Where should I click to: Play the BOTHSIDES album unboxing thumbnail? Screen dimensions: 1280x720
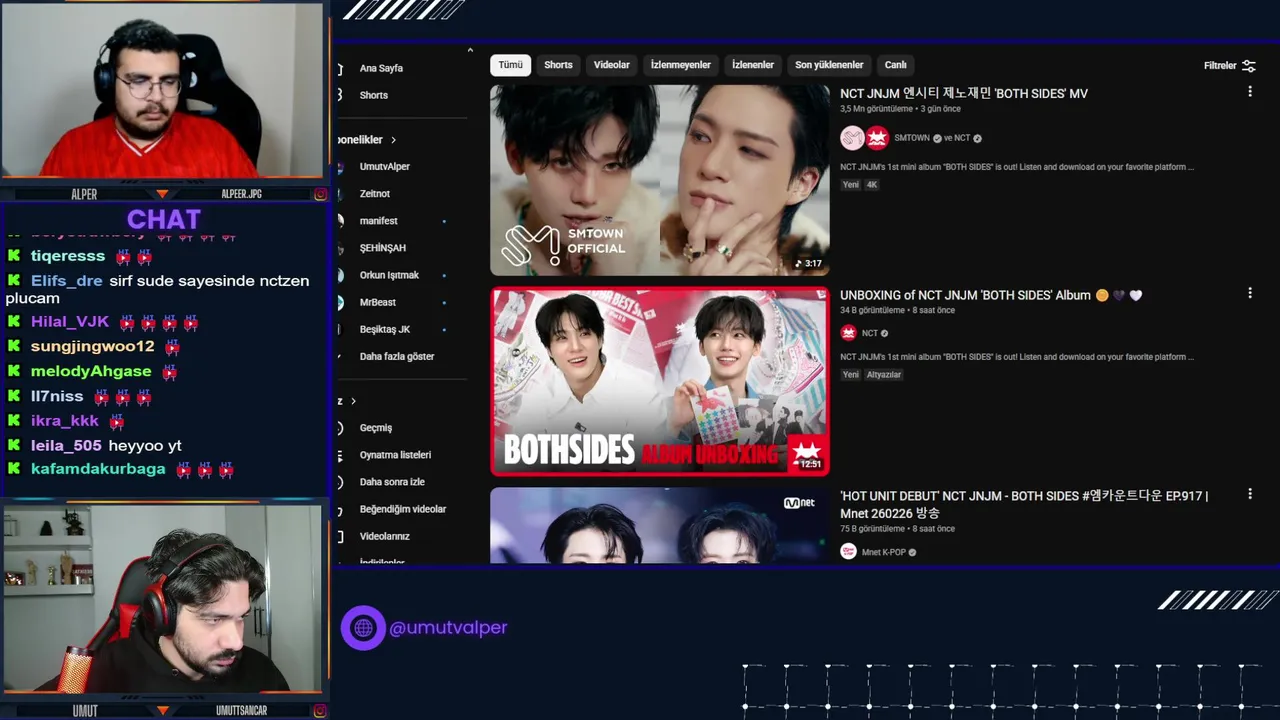(x=660, y=382)
